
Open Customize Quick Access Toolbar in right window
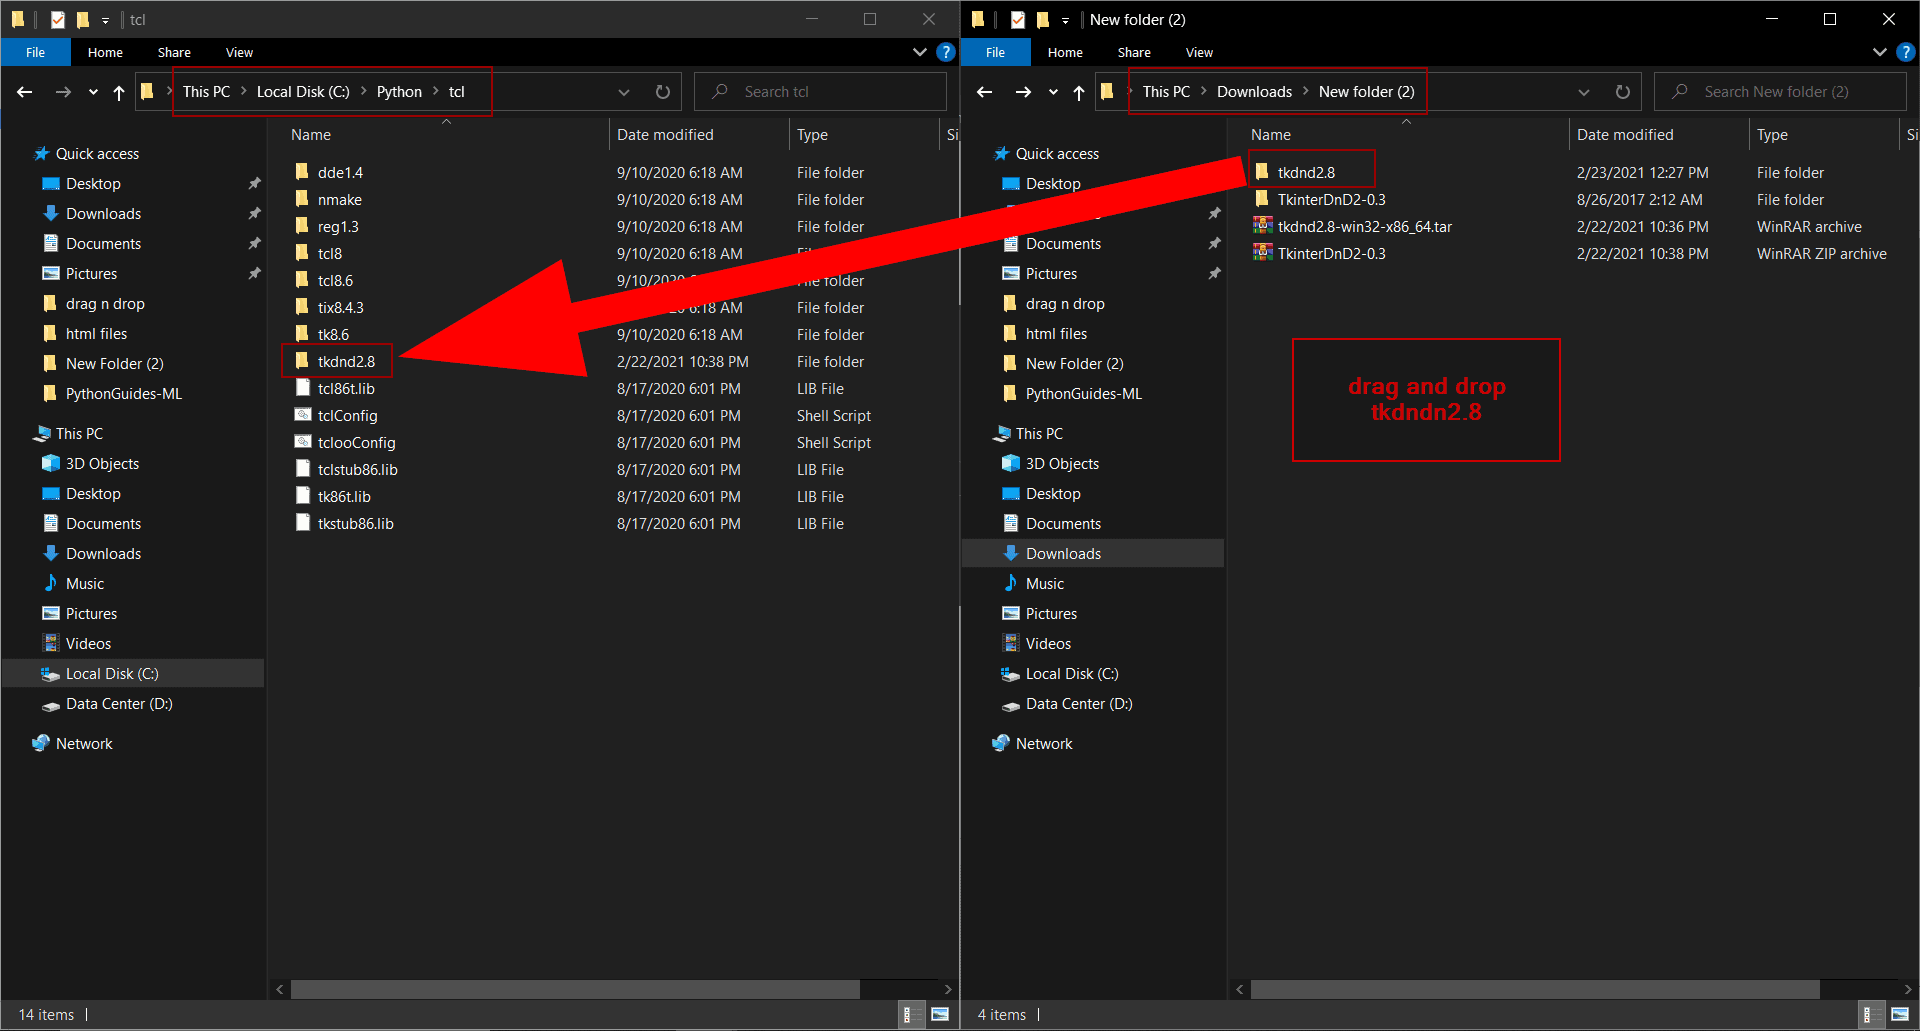1065,20
